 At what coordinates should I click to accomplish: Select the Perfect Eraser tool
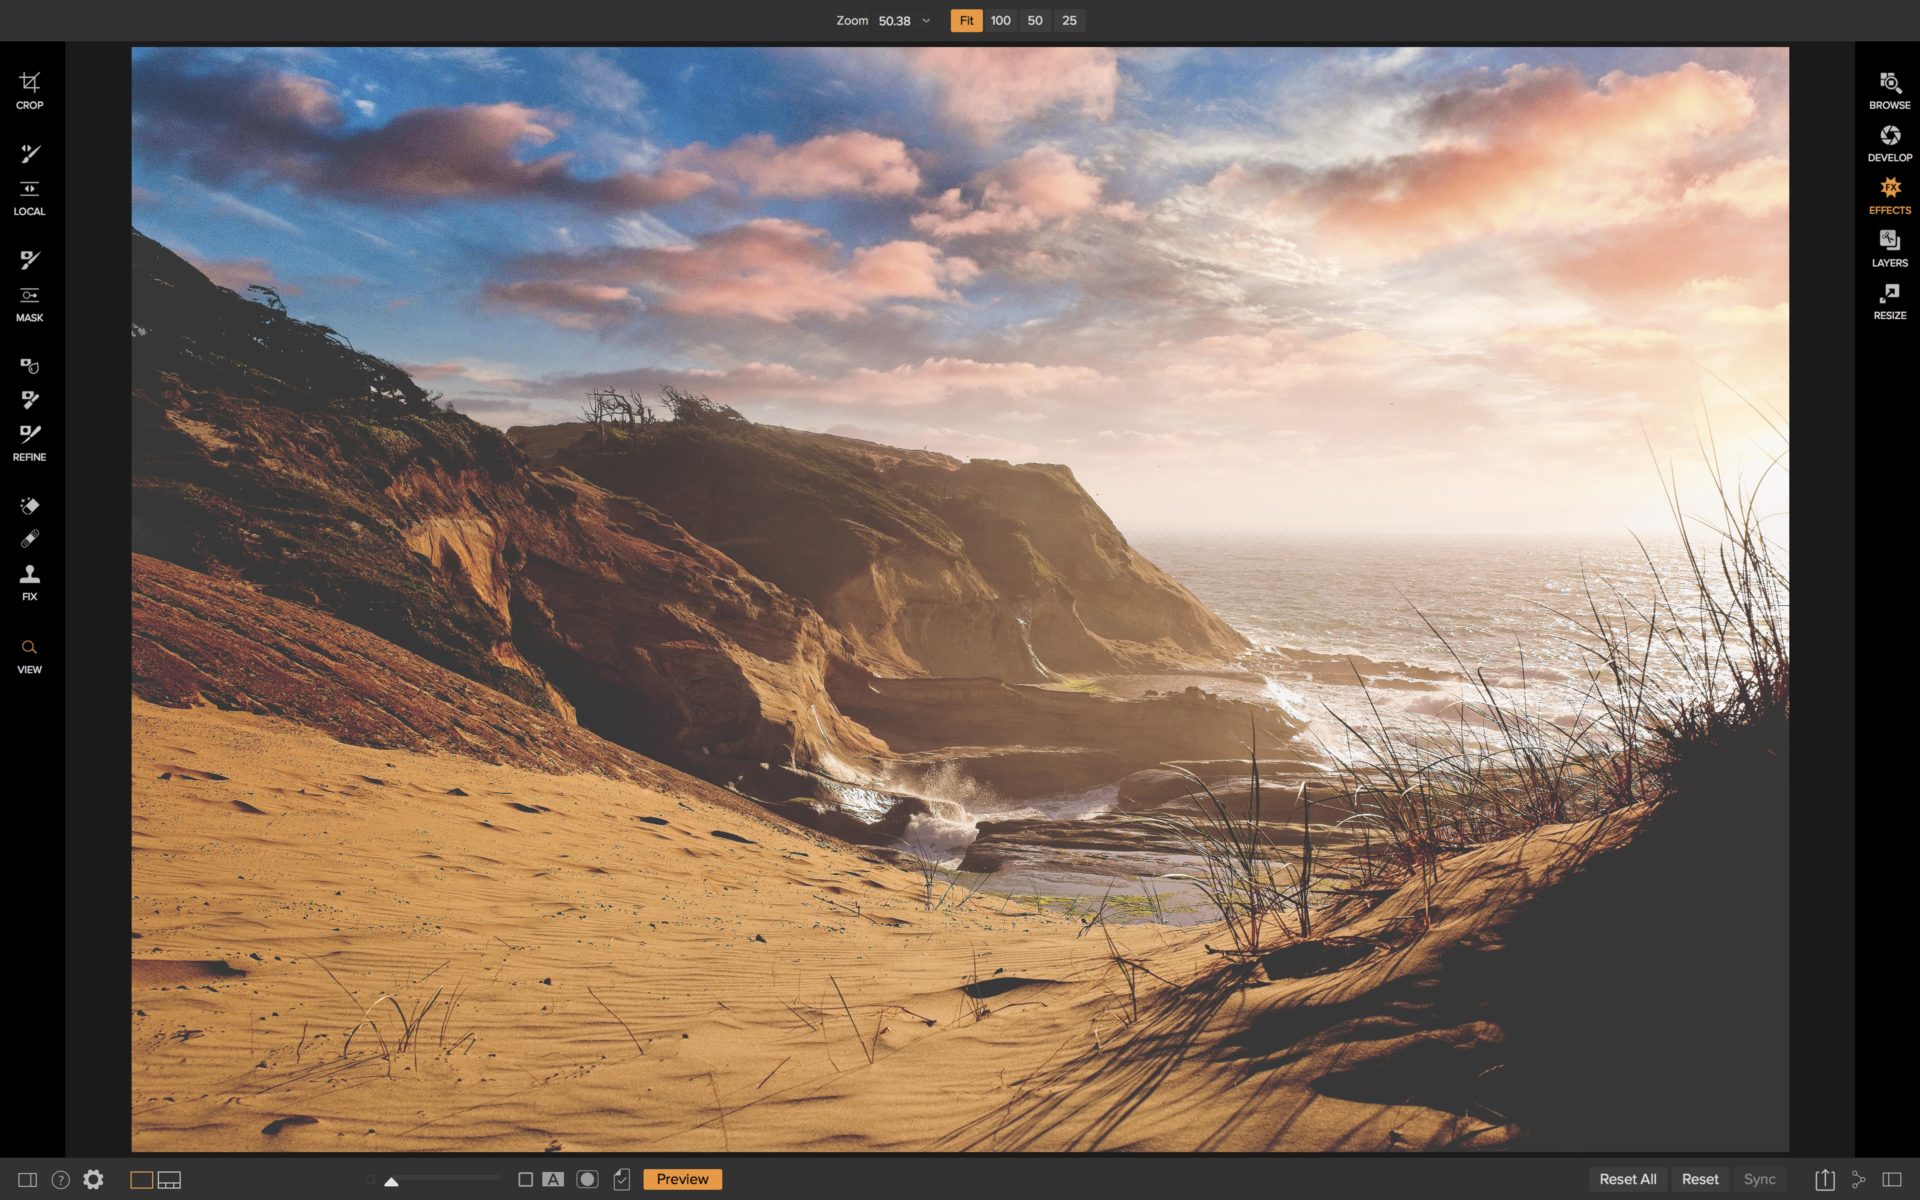(x=30, y=505)
